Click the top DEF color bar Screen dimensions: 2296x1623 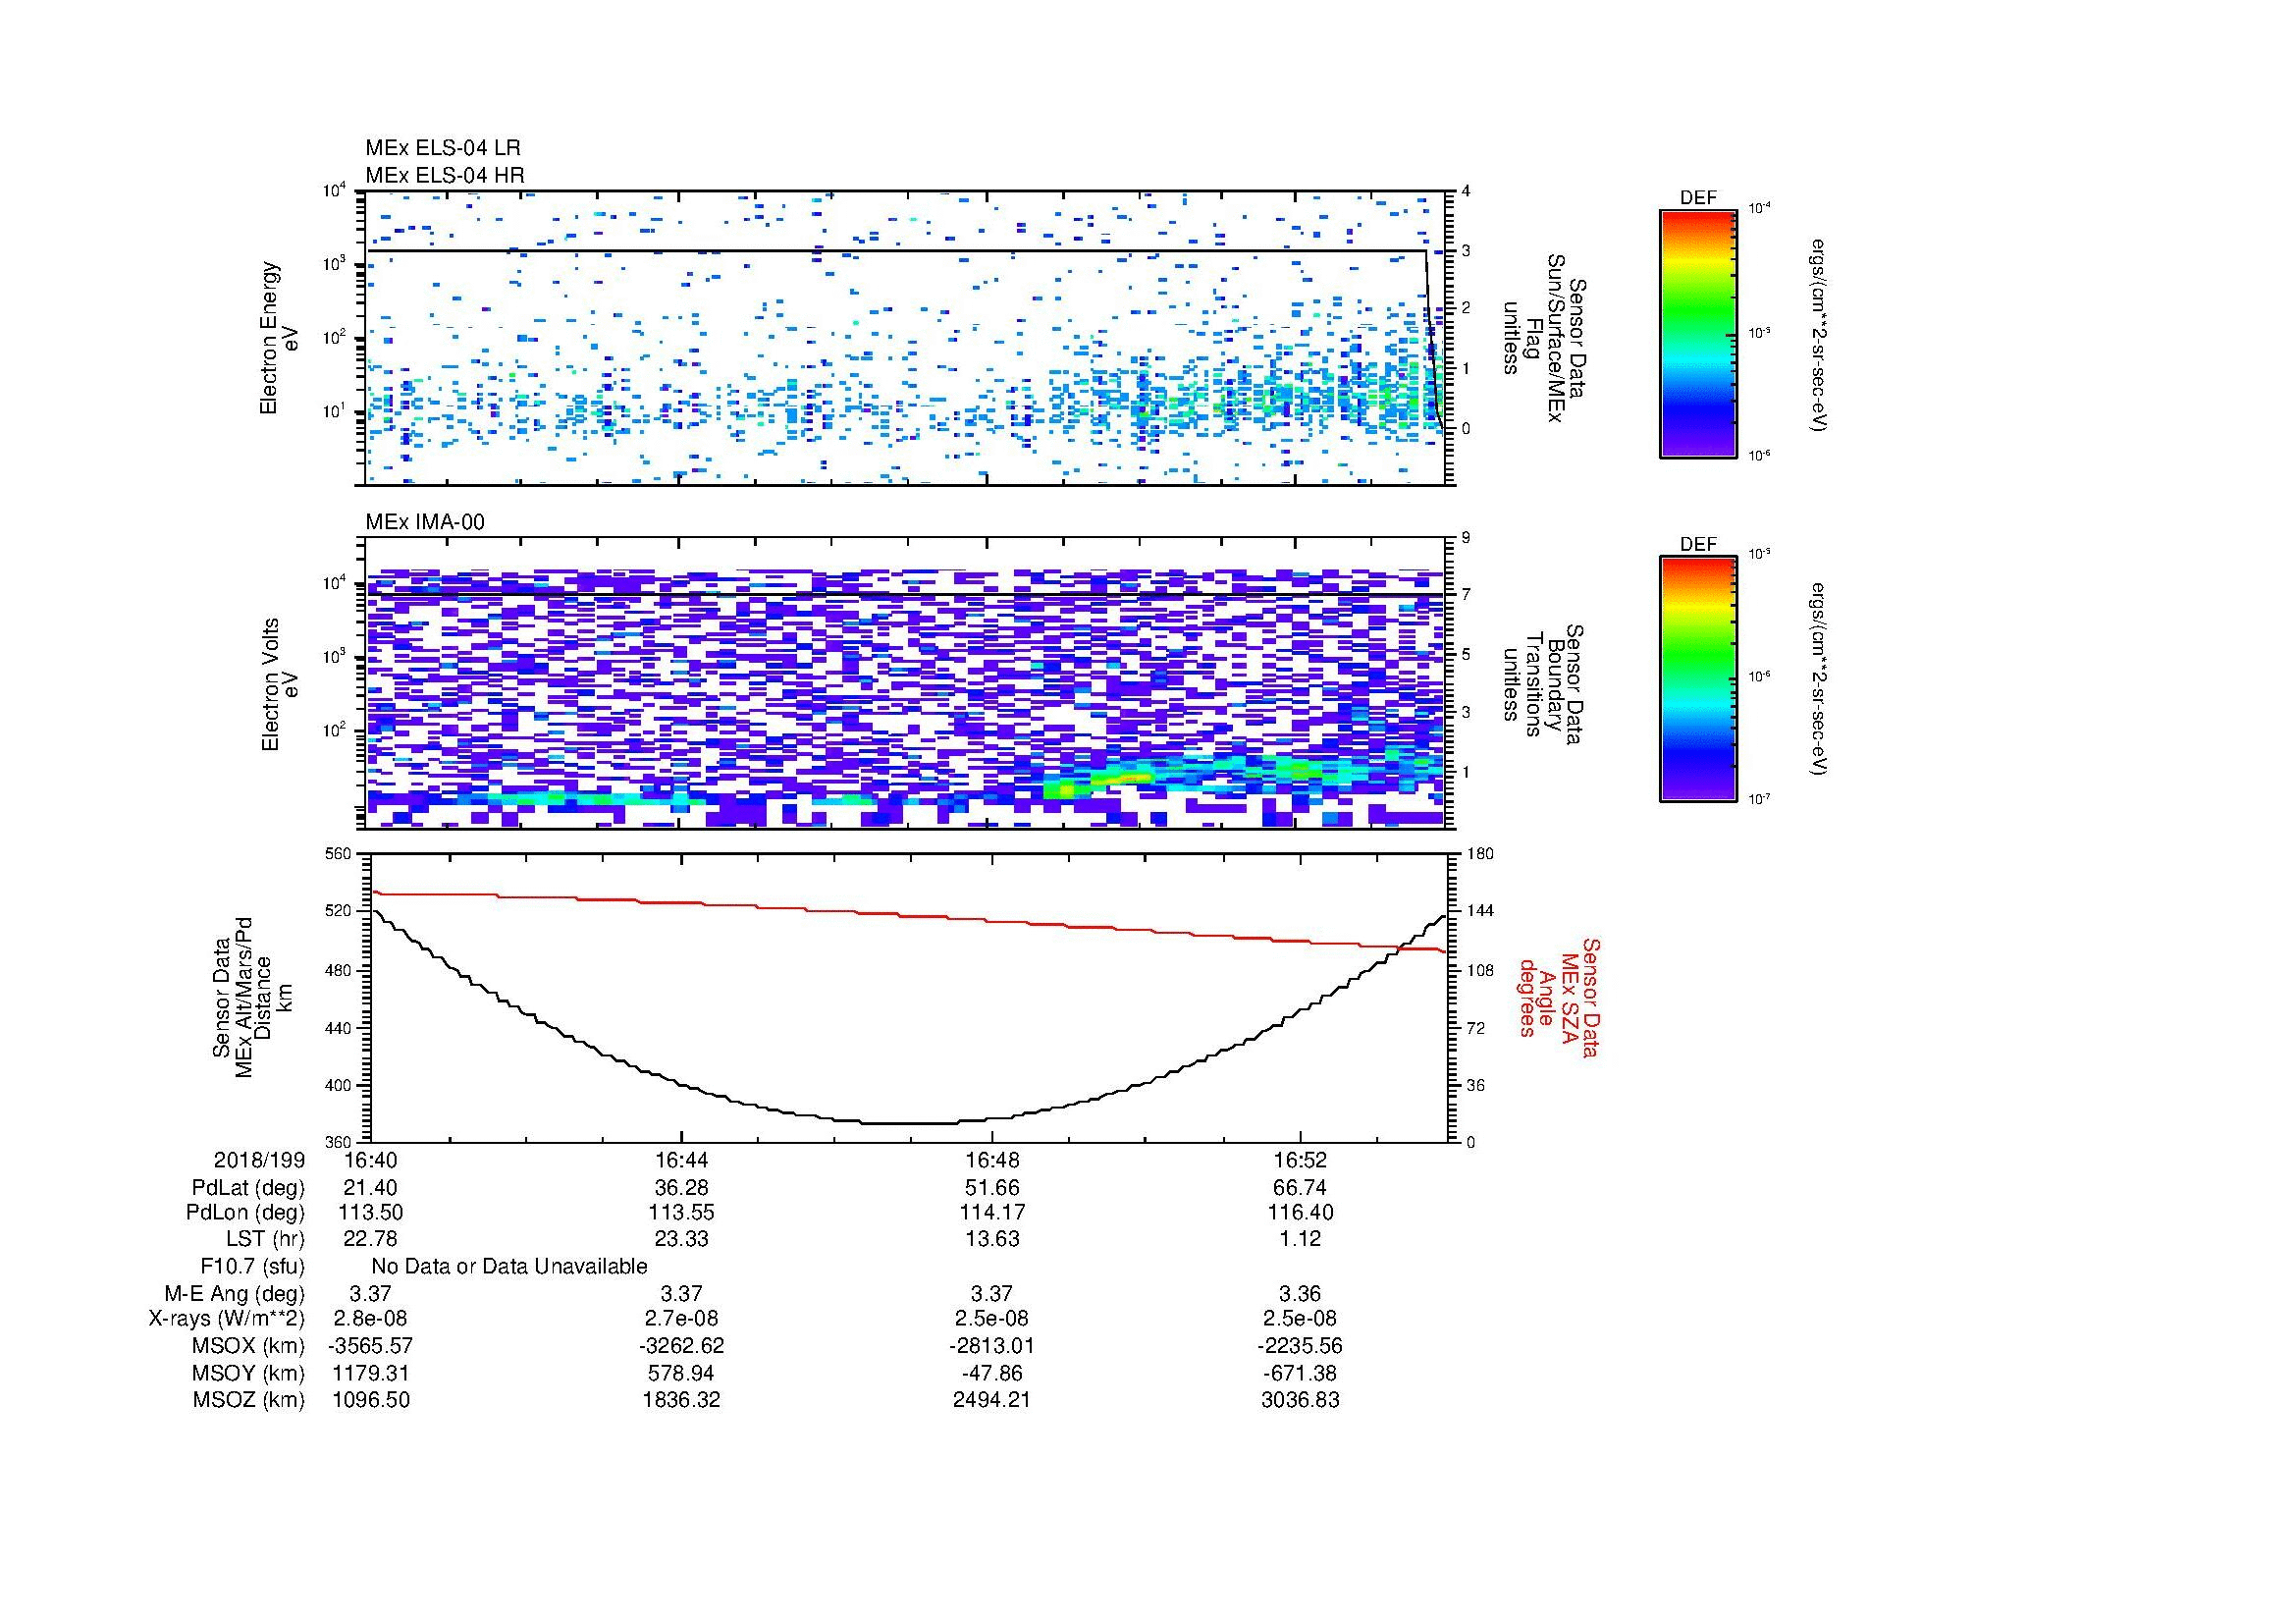pos(1698,333)
